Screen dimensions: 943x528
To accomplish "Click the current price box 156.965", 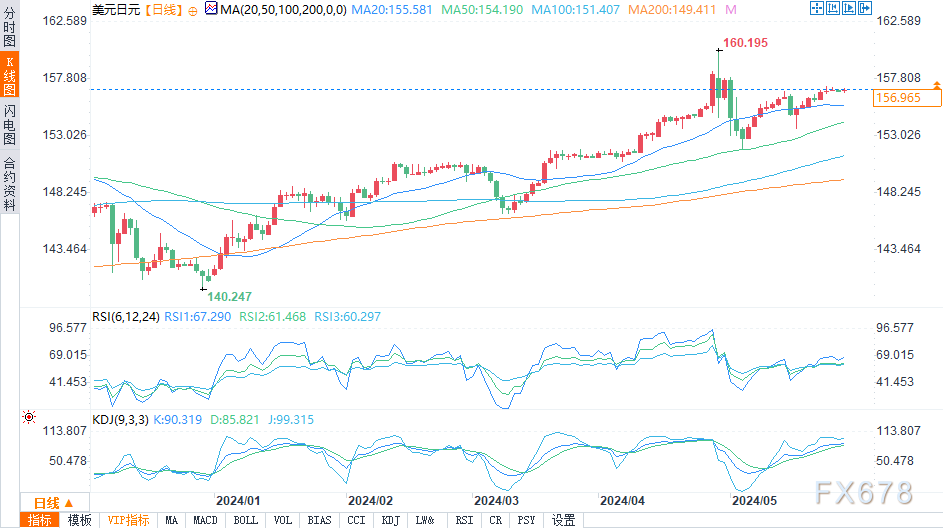I will (907, 98).
